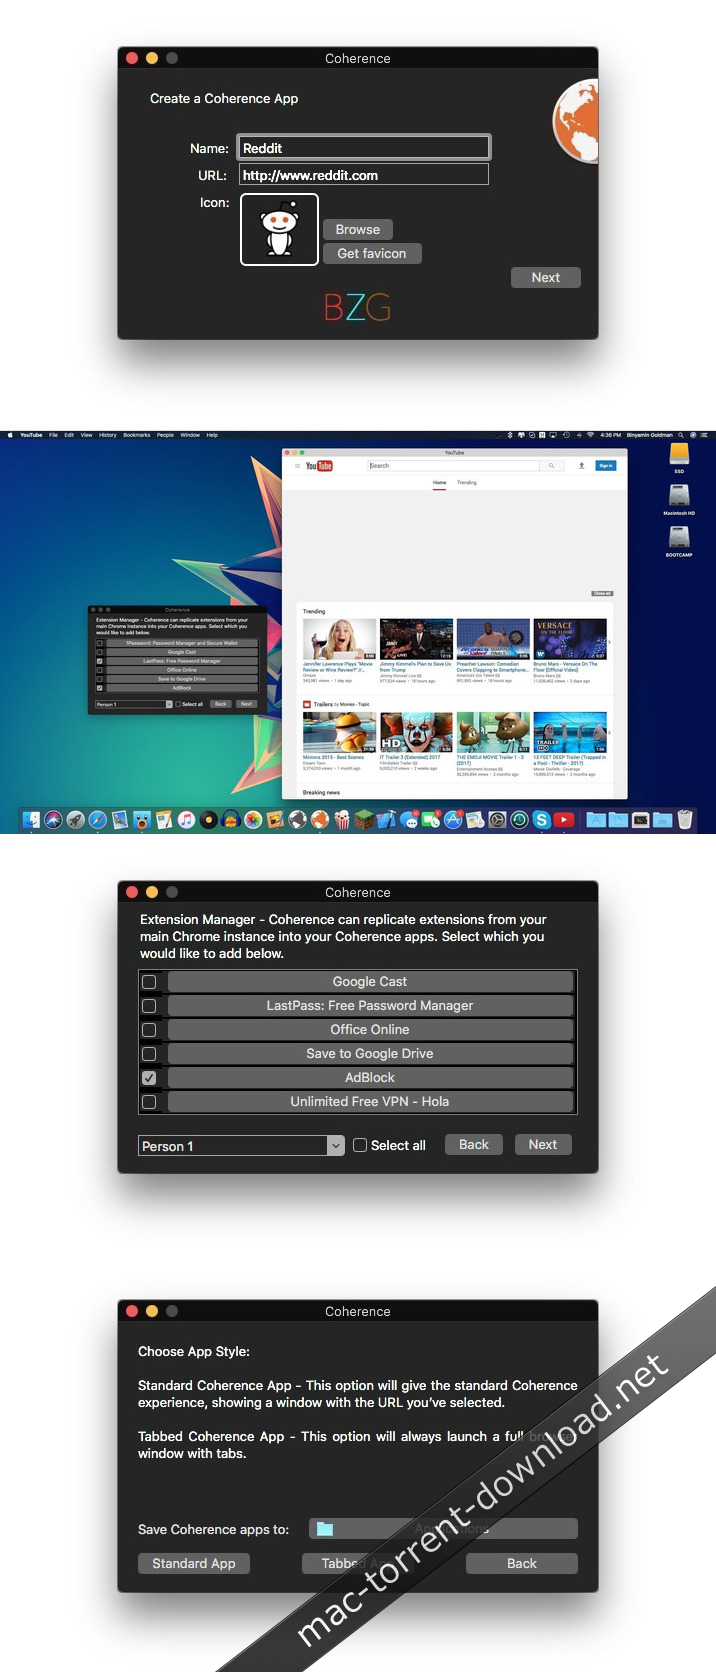Viewport: 716px width, 1672px height.
Task: Open Finder from the Dock
Action: tap(31, 819)
